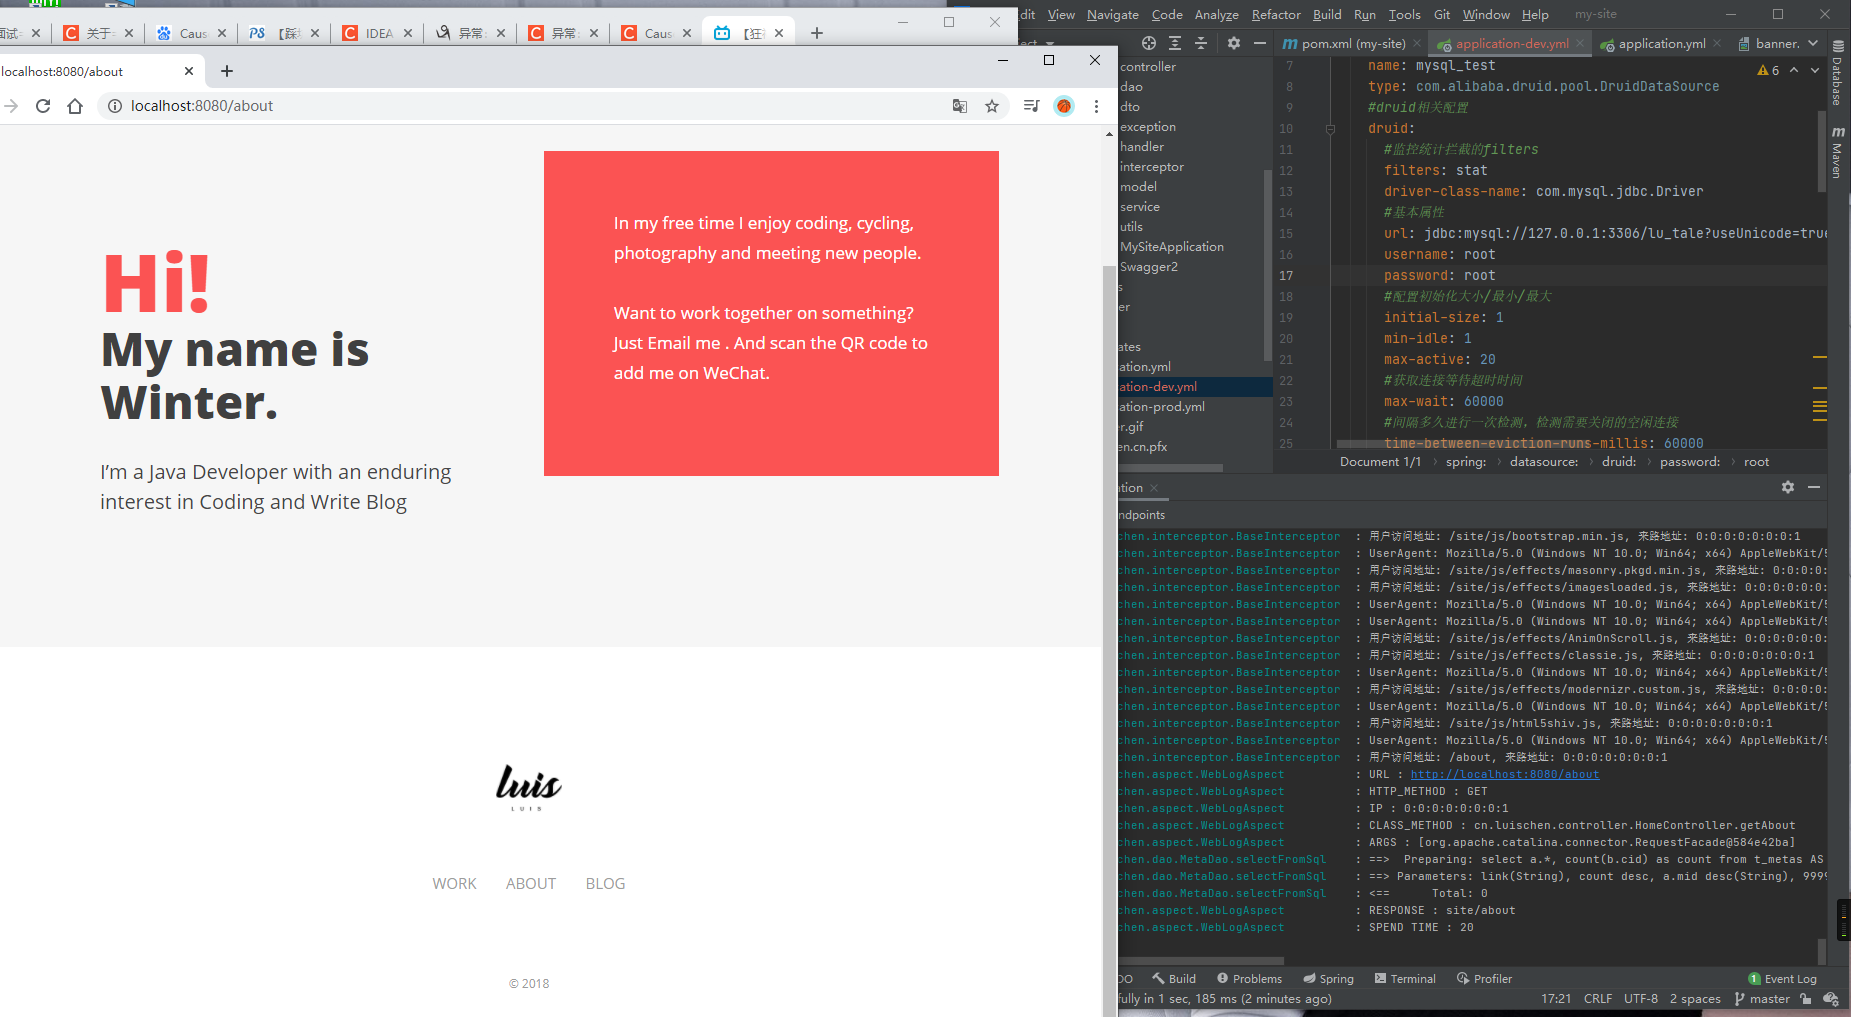The image size is (1851, 1017).
Task: Go to previous highlighted warning arrow
Action: (1794, 70)
